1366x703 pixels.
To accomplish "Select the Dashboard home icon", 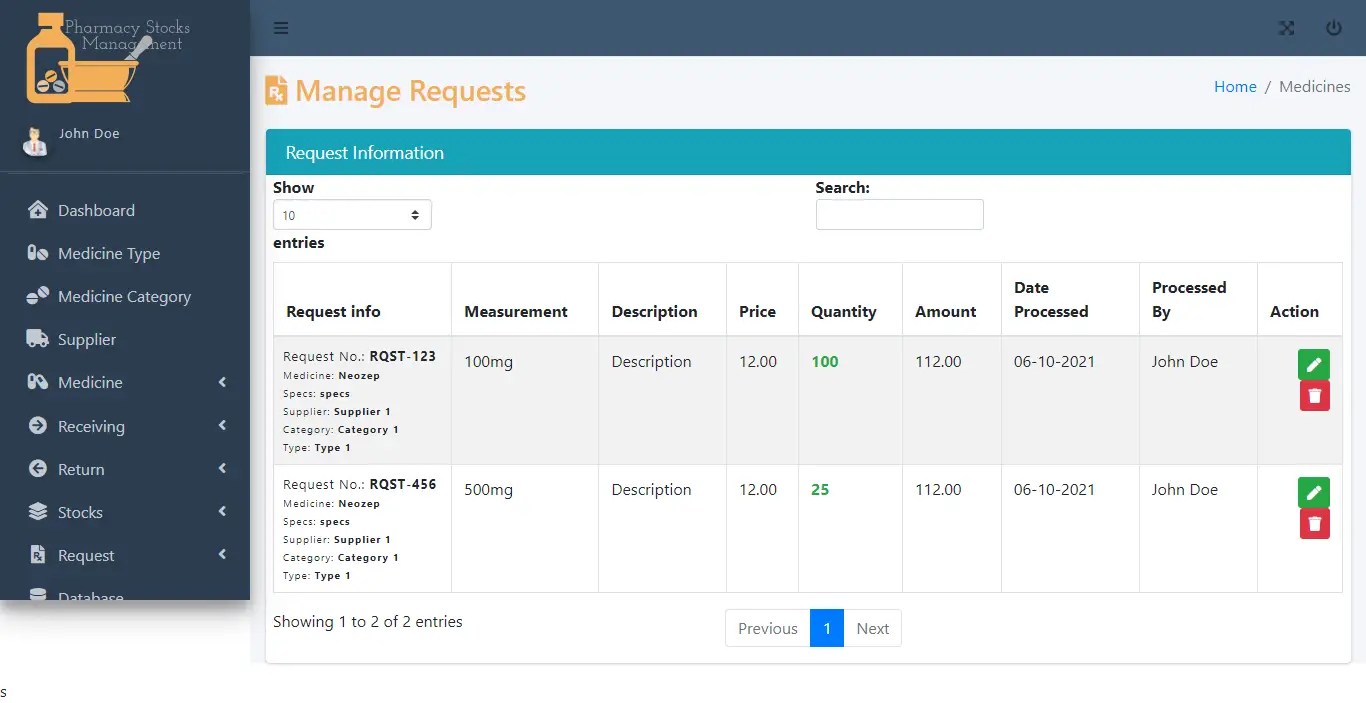I will click(x=38, y=210).
